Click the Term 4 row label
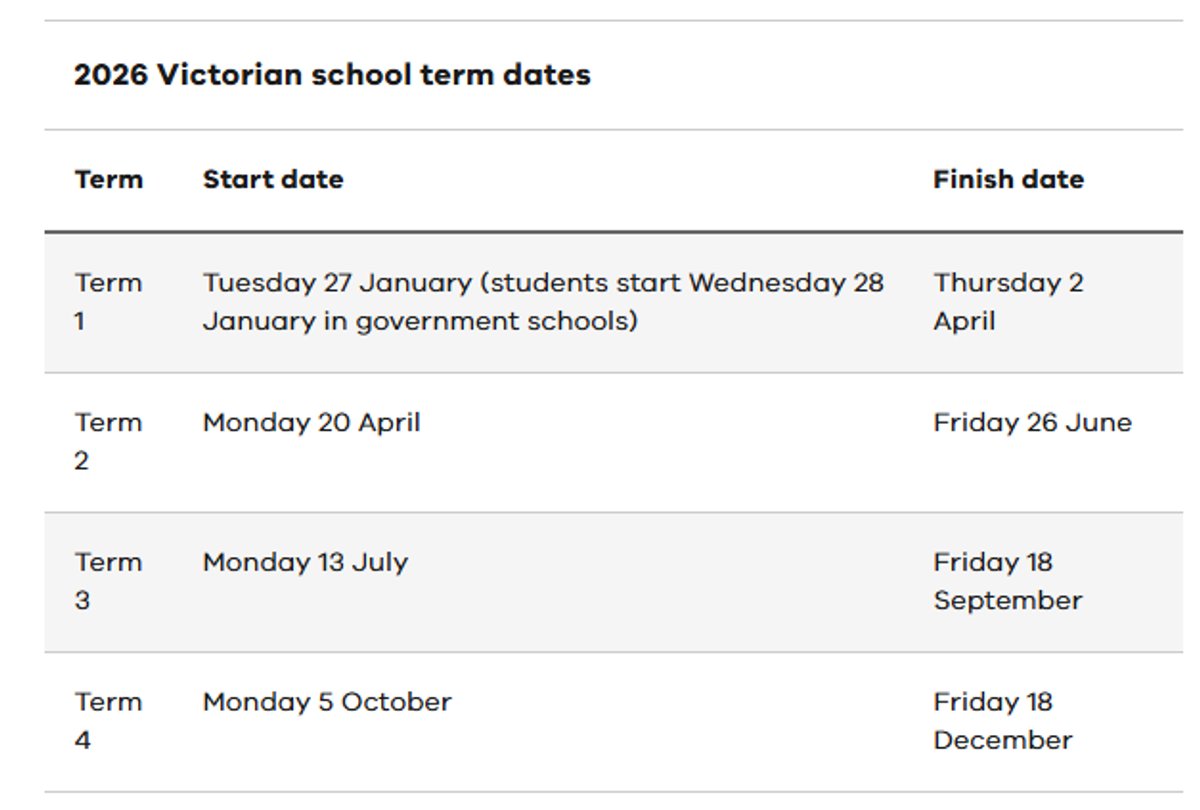 pyautogui.click(x=108, y=721)
